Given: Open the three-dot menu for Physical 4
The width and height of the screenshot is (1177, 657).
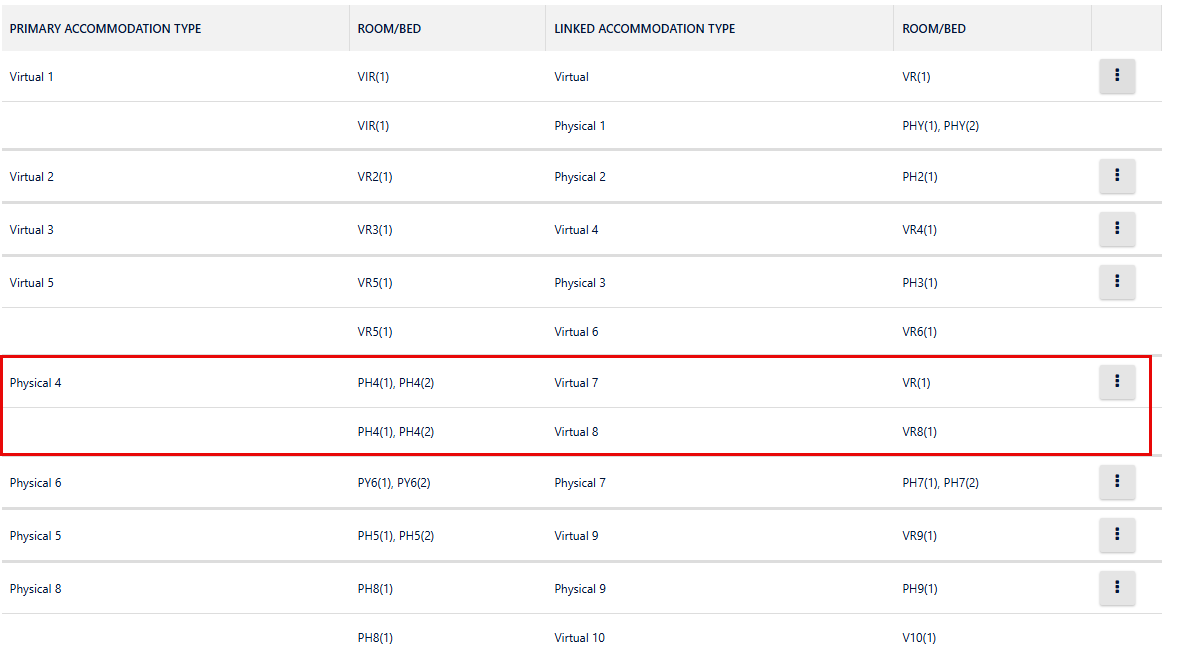Looking at the screenshot, I should (x=1117, y=382).
